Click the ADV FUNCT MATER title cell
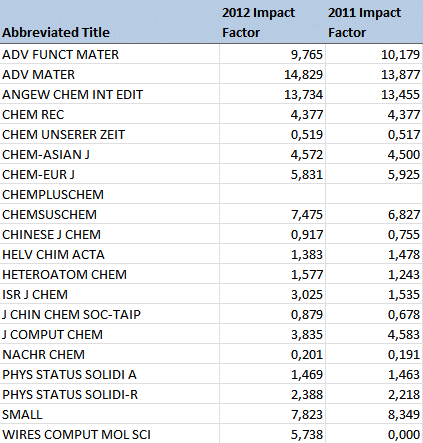 pyautogui.click(x=110, y=54)
